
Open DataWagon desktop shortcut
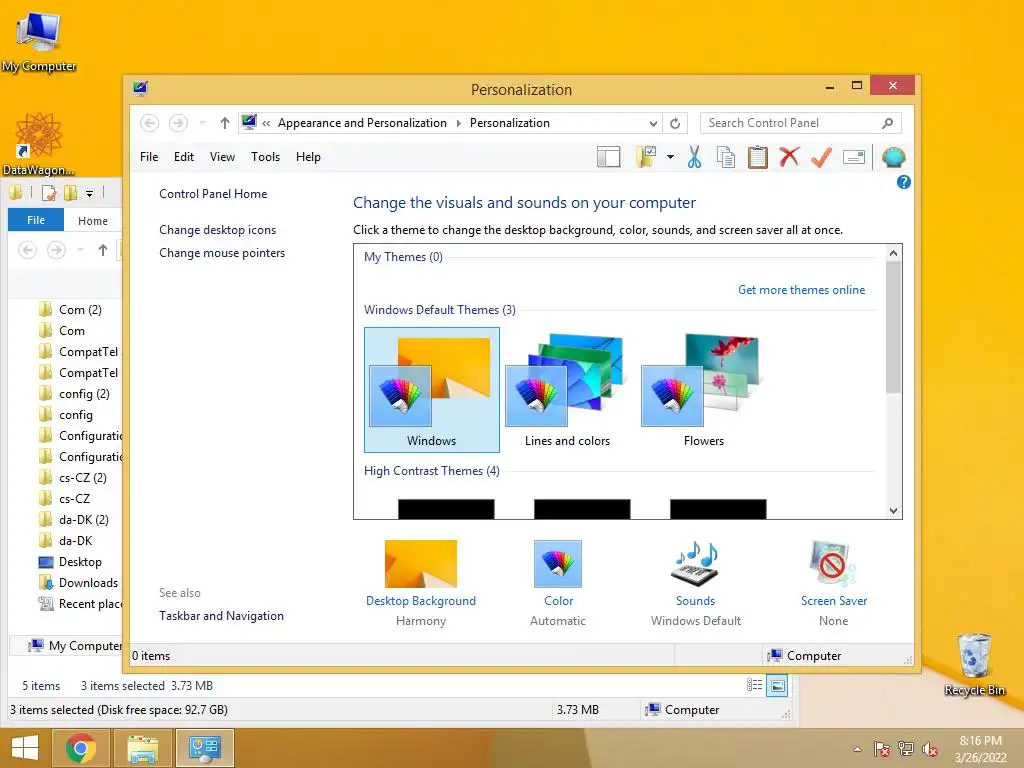pyautogui.click(x=38, y=144)
